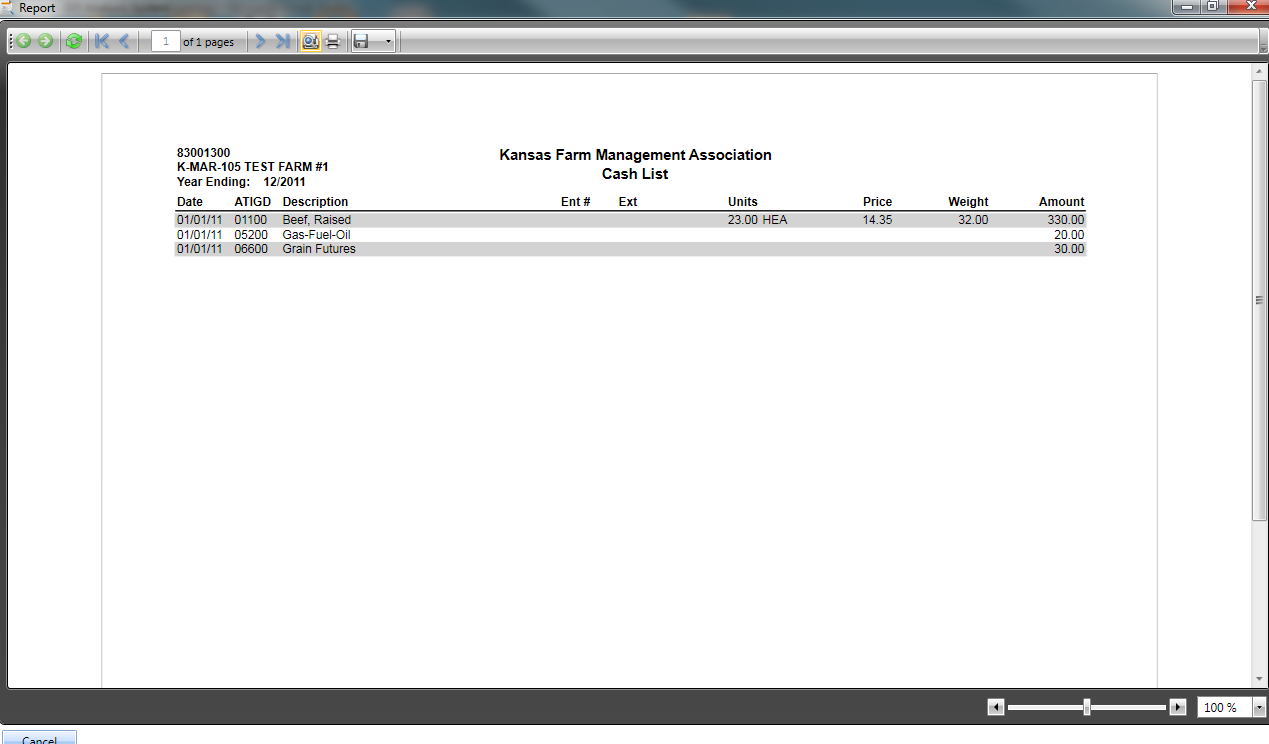Screen dimensions: 1269x744
Task: Click the amount 330.00
Action: pos(1066,220)
